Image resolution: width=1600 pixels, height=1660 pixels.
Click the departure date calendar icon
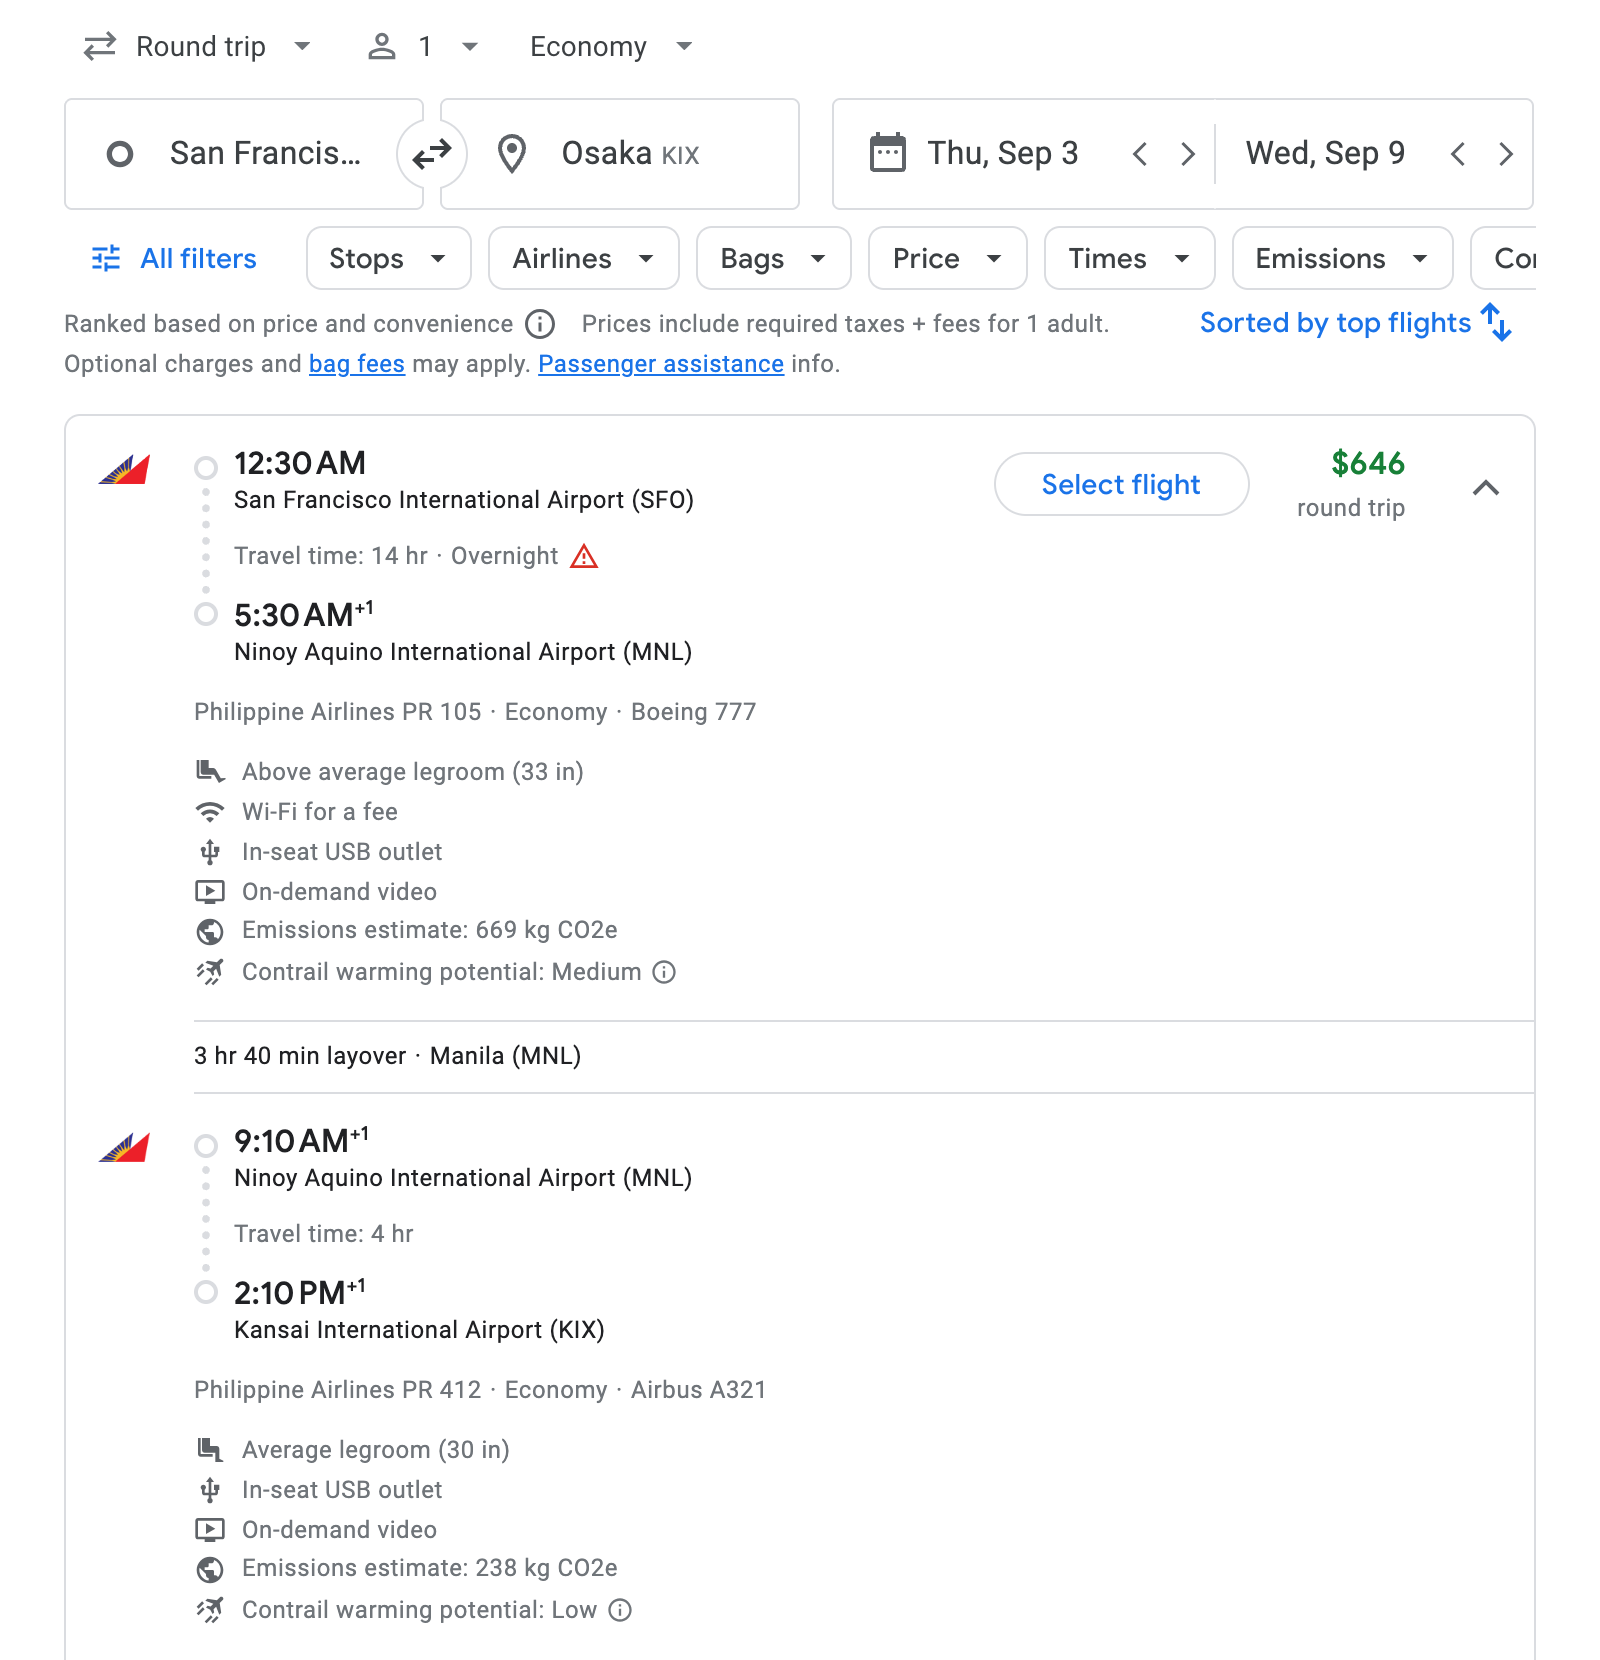886,153
